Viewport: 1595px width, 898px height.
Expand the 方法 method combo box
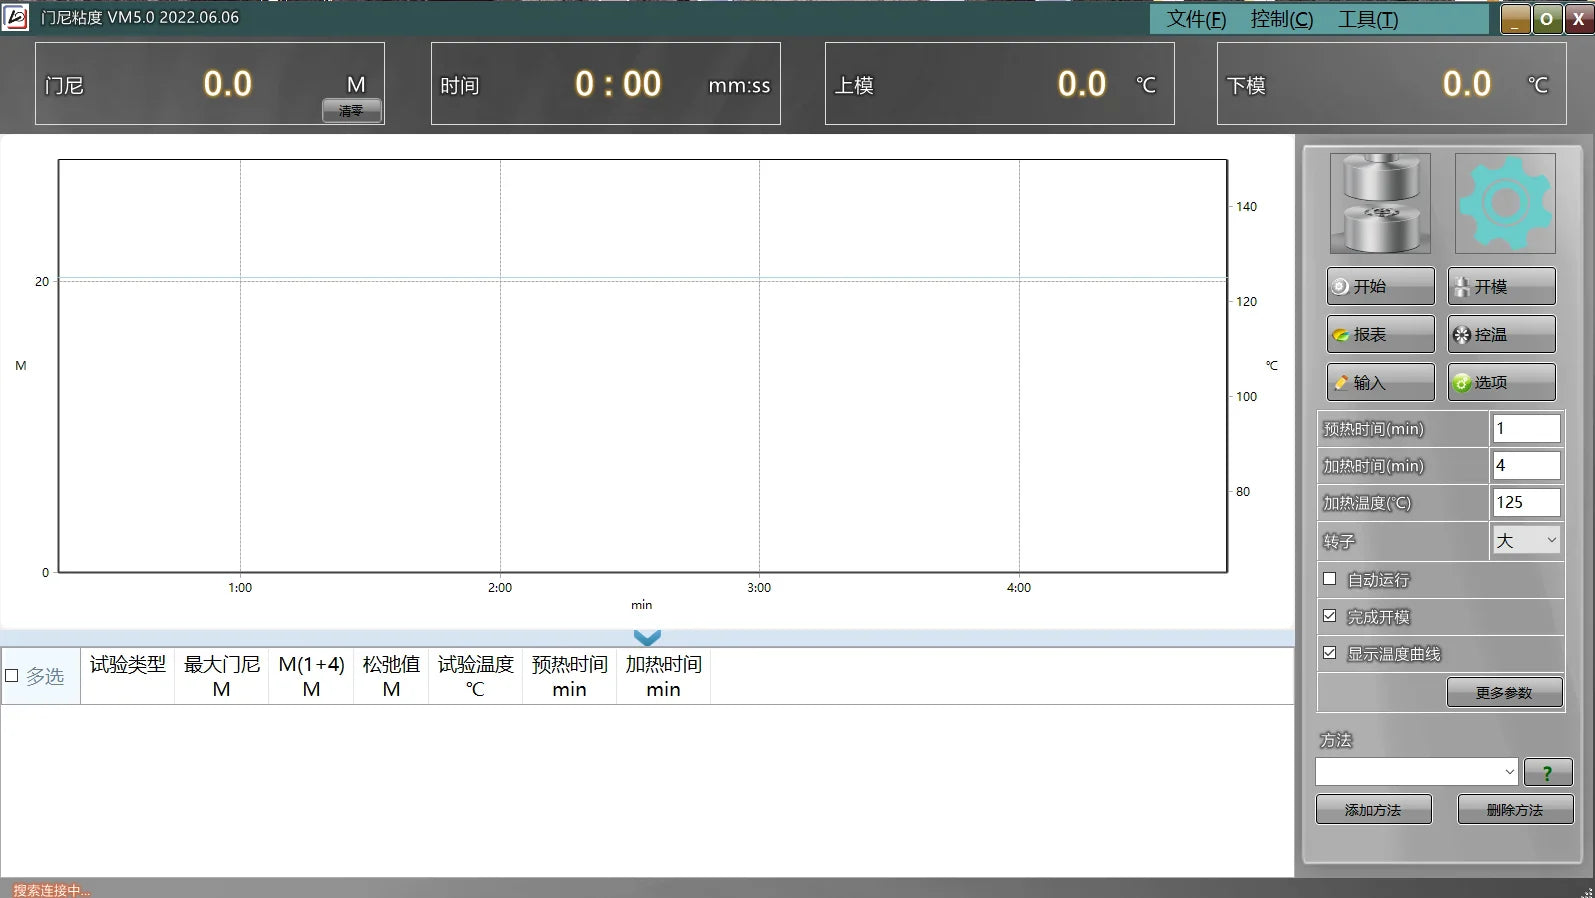click(x=1416, y=772)
